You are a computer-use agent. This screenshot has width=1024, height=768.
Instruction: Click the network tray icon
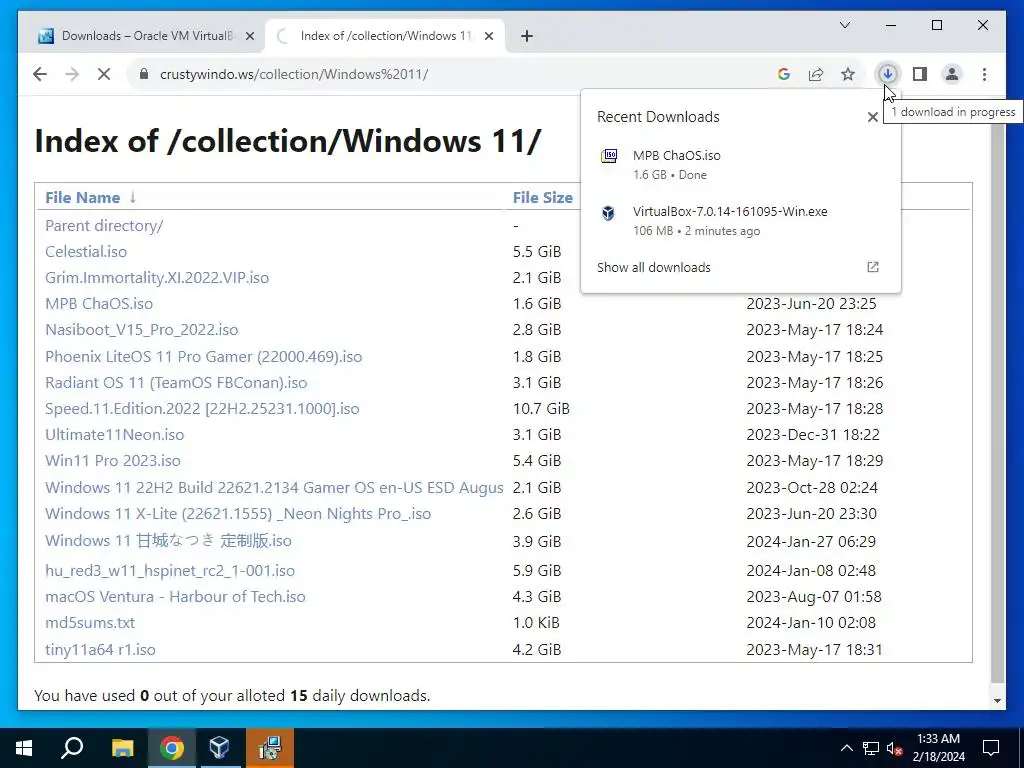coord(871,748)
